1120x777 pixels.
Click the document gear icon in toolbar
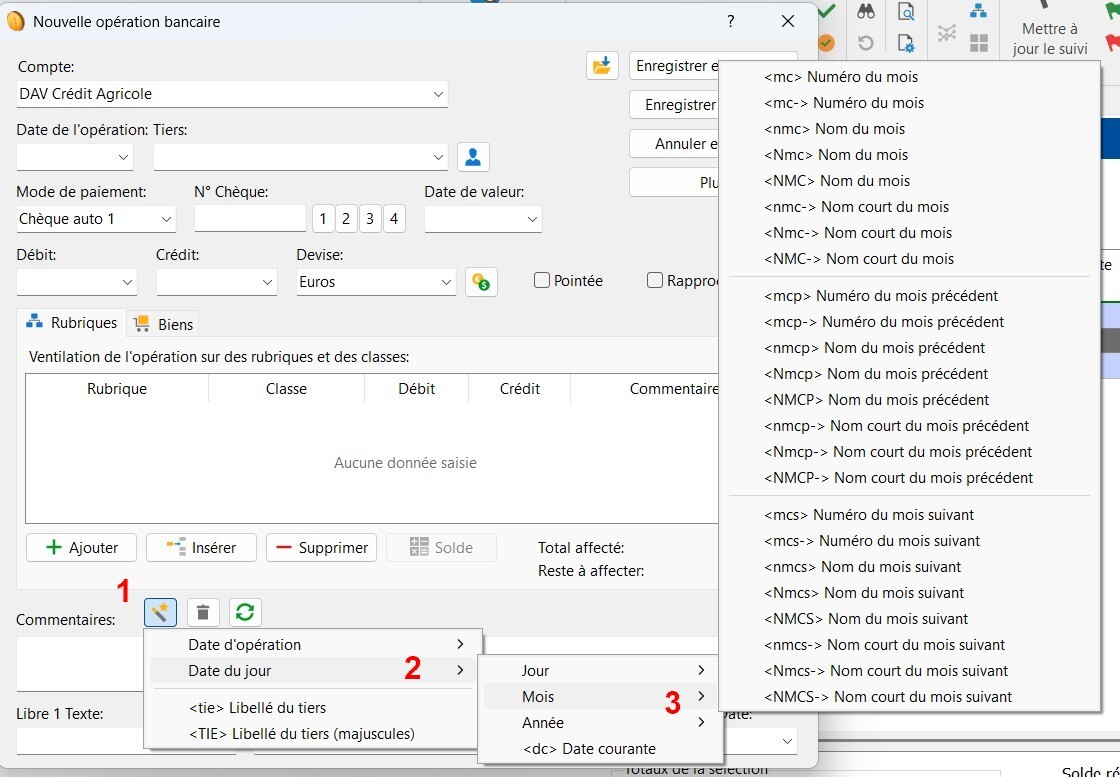tap(906, 43)
